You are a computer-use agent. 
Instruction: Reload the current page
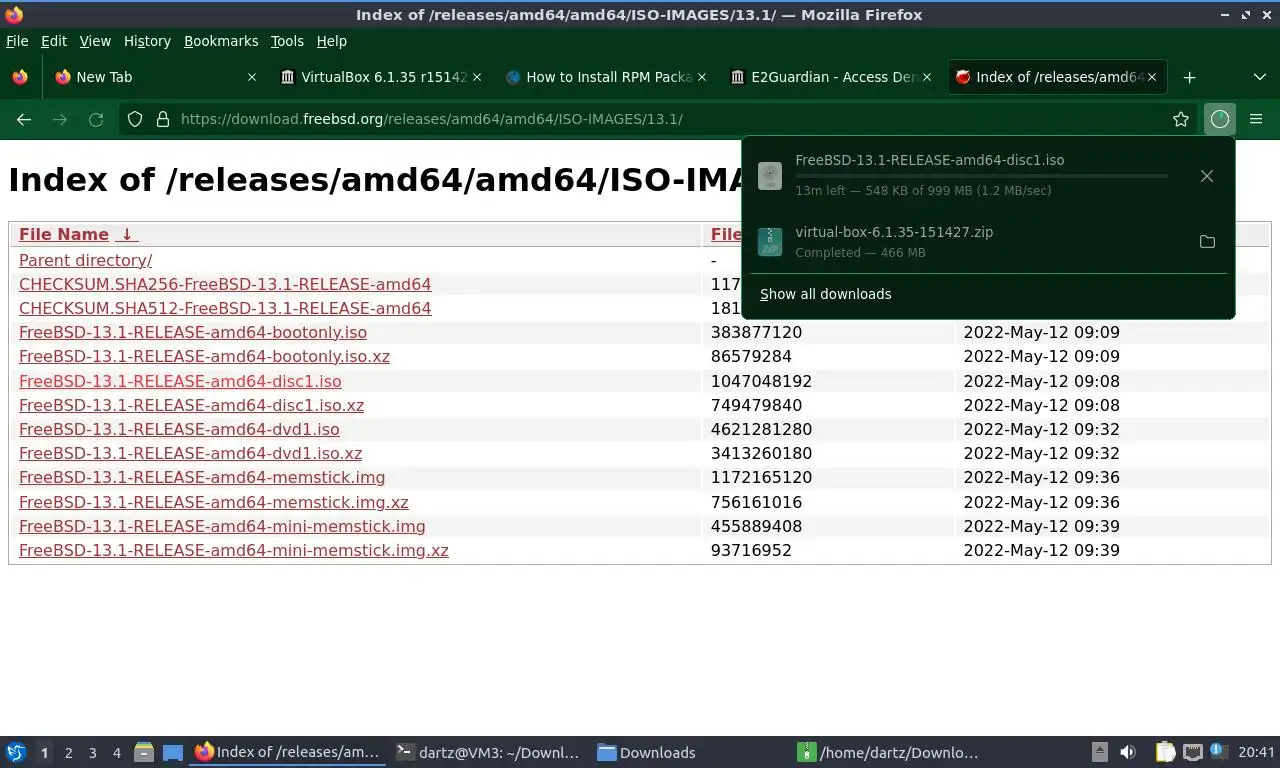96,119
